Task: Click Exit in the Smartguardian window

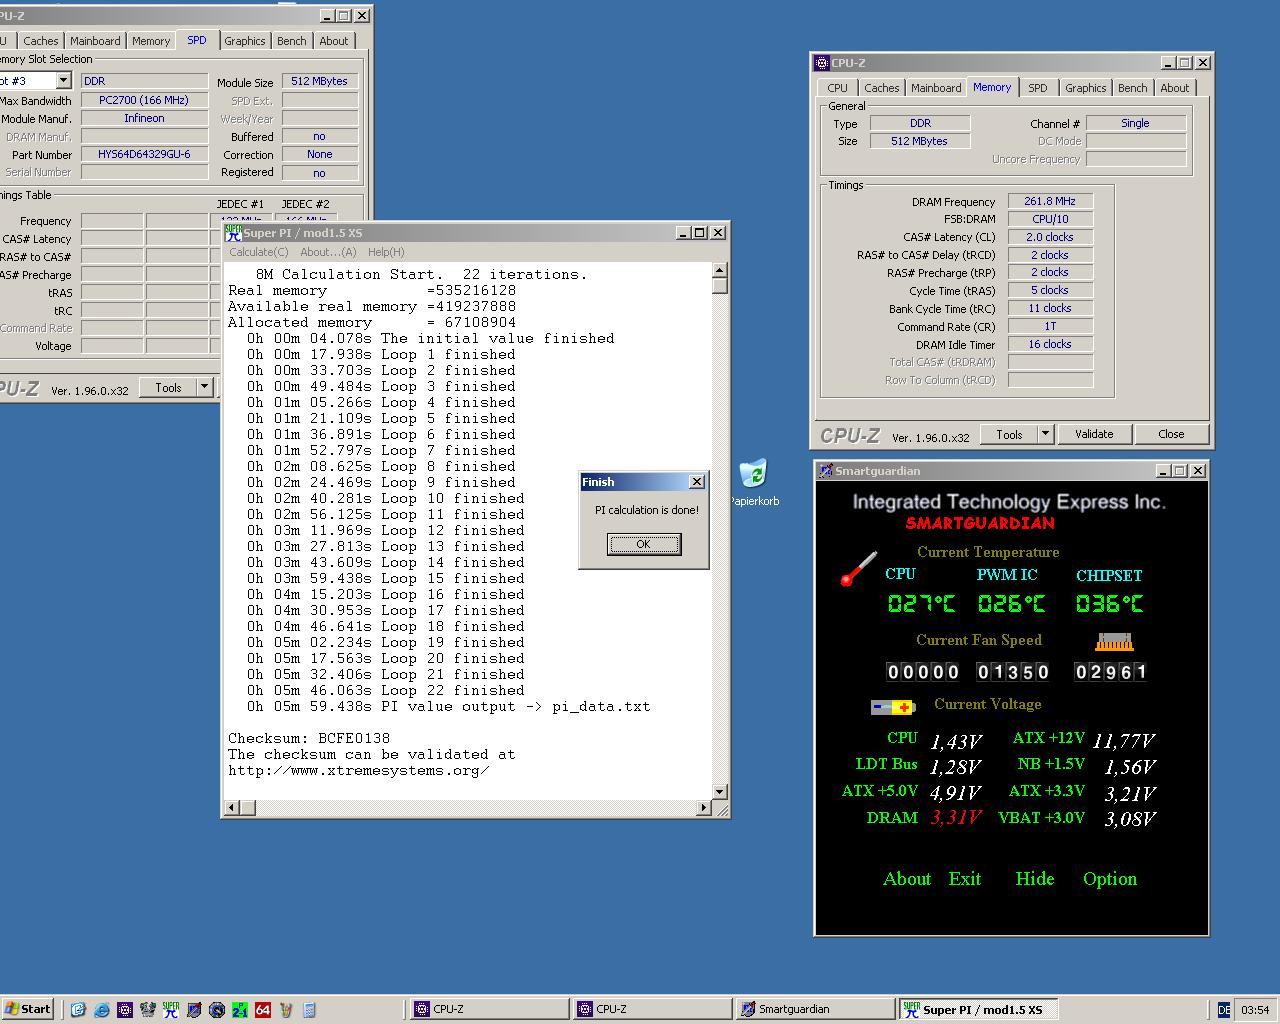Action: pyautogui.click(x=965, y=879)
